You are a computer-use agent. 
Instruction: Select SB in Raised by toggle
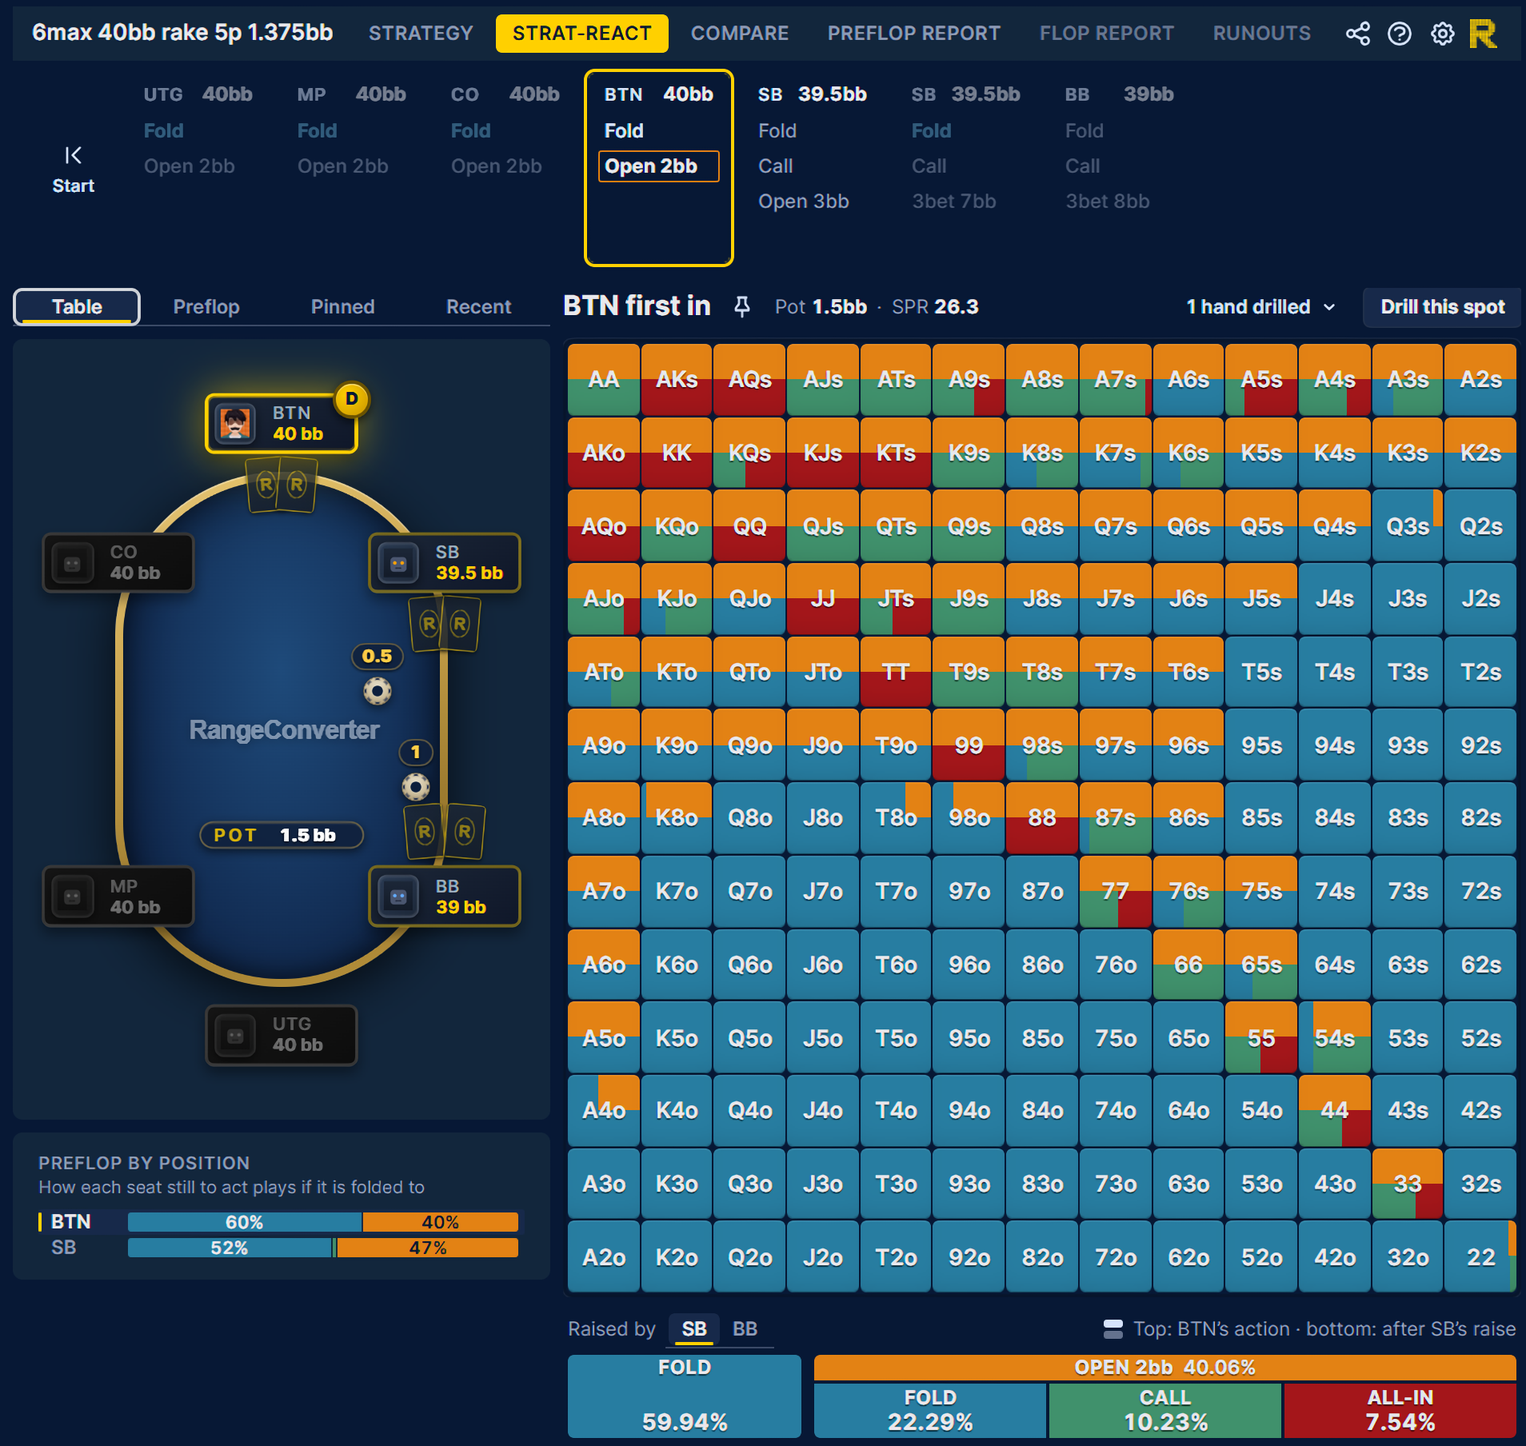(x=694, y=1329)
